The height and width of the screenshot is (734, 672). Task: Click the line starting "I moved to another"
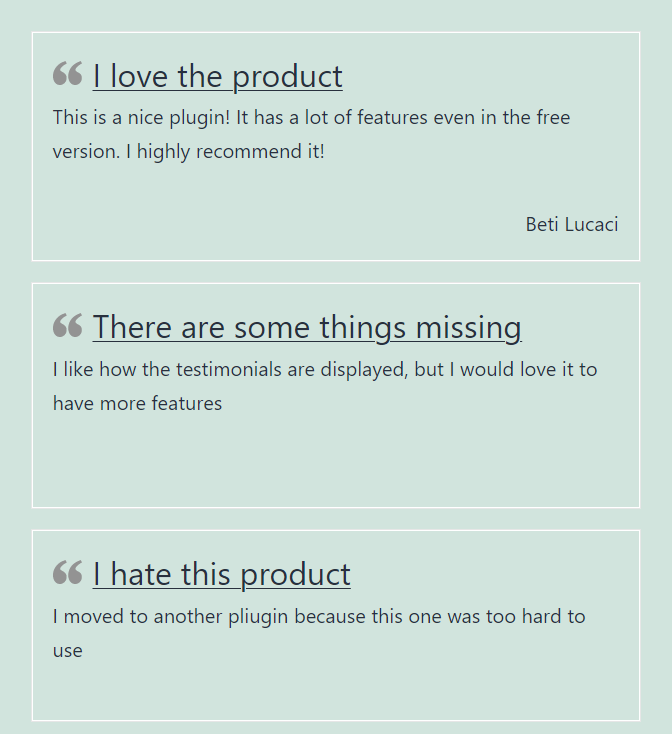(319, 617)
